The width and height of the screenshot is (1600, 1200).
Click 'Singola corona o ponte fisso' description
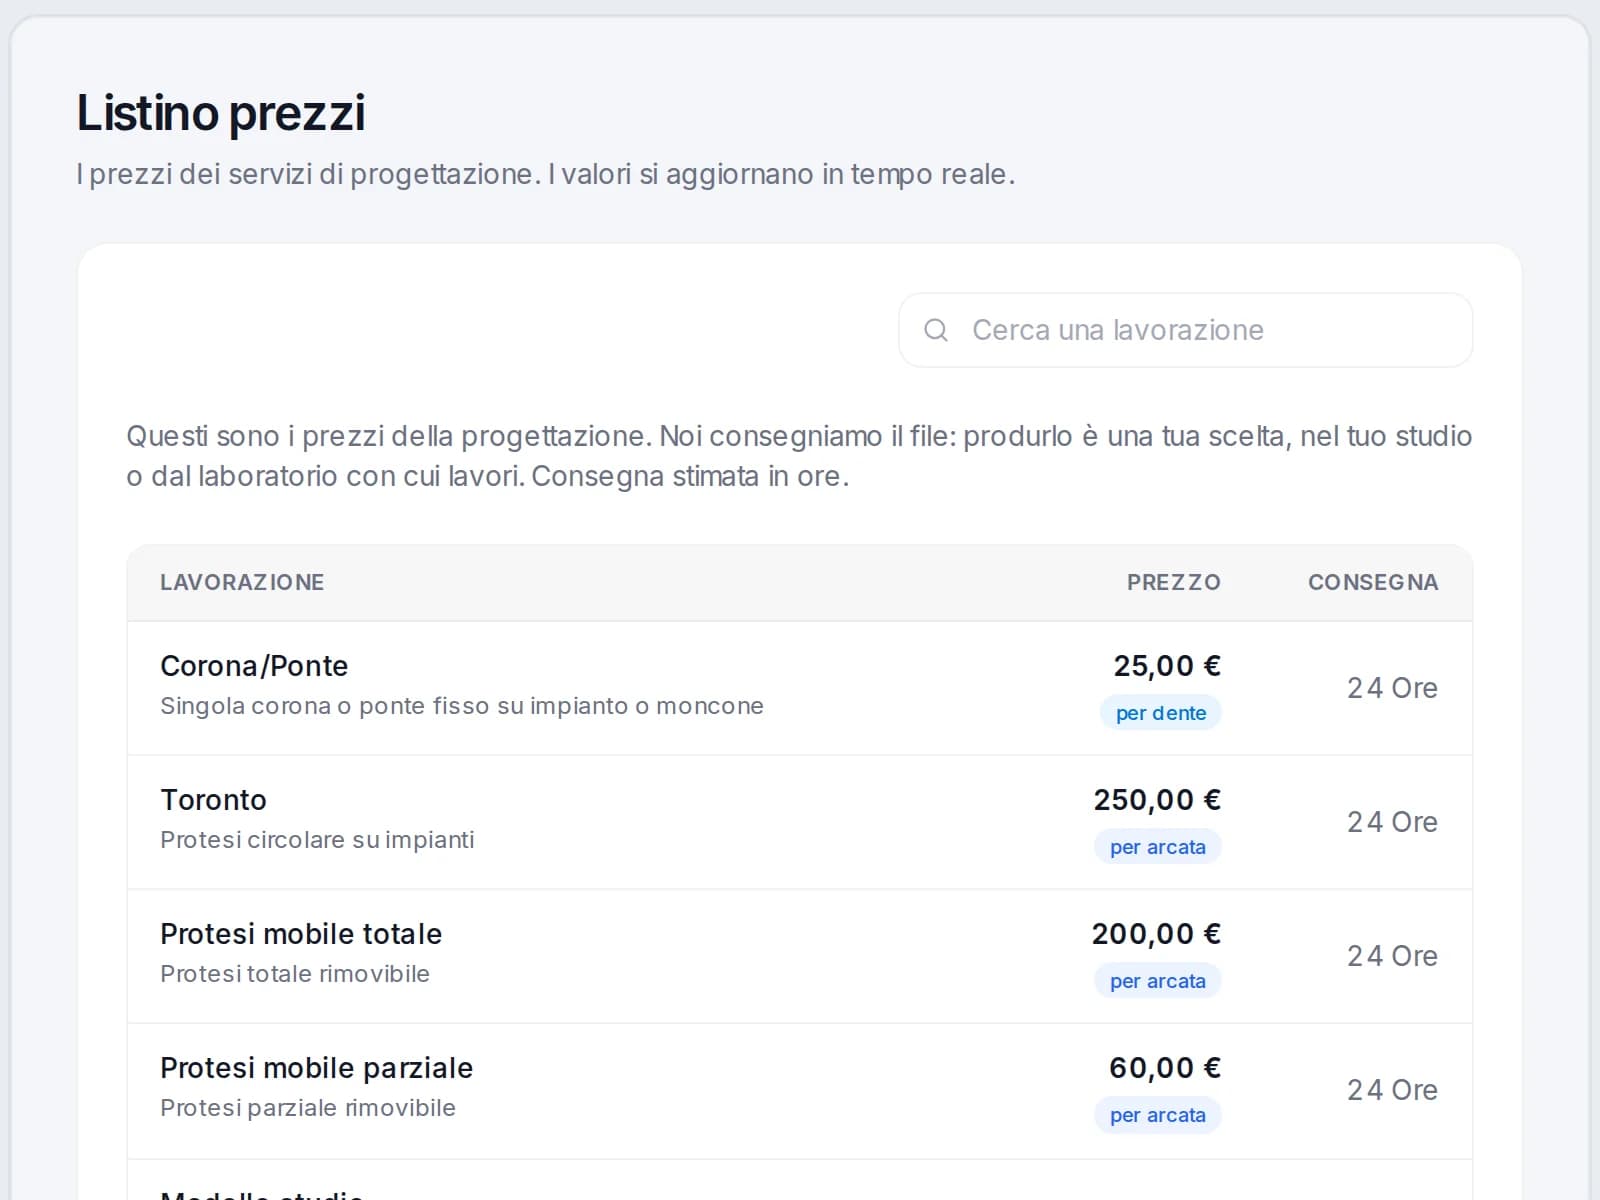(x=462, y=706)
